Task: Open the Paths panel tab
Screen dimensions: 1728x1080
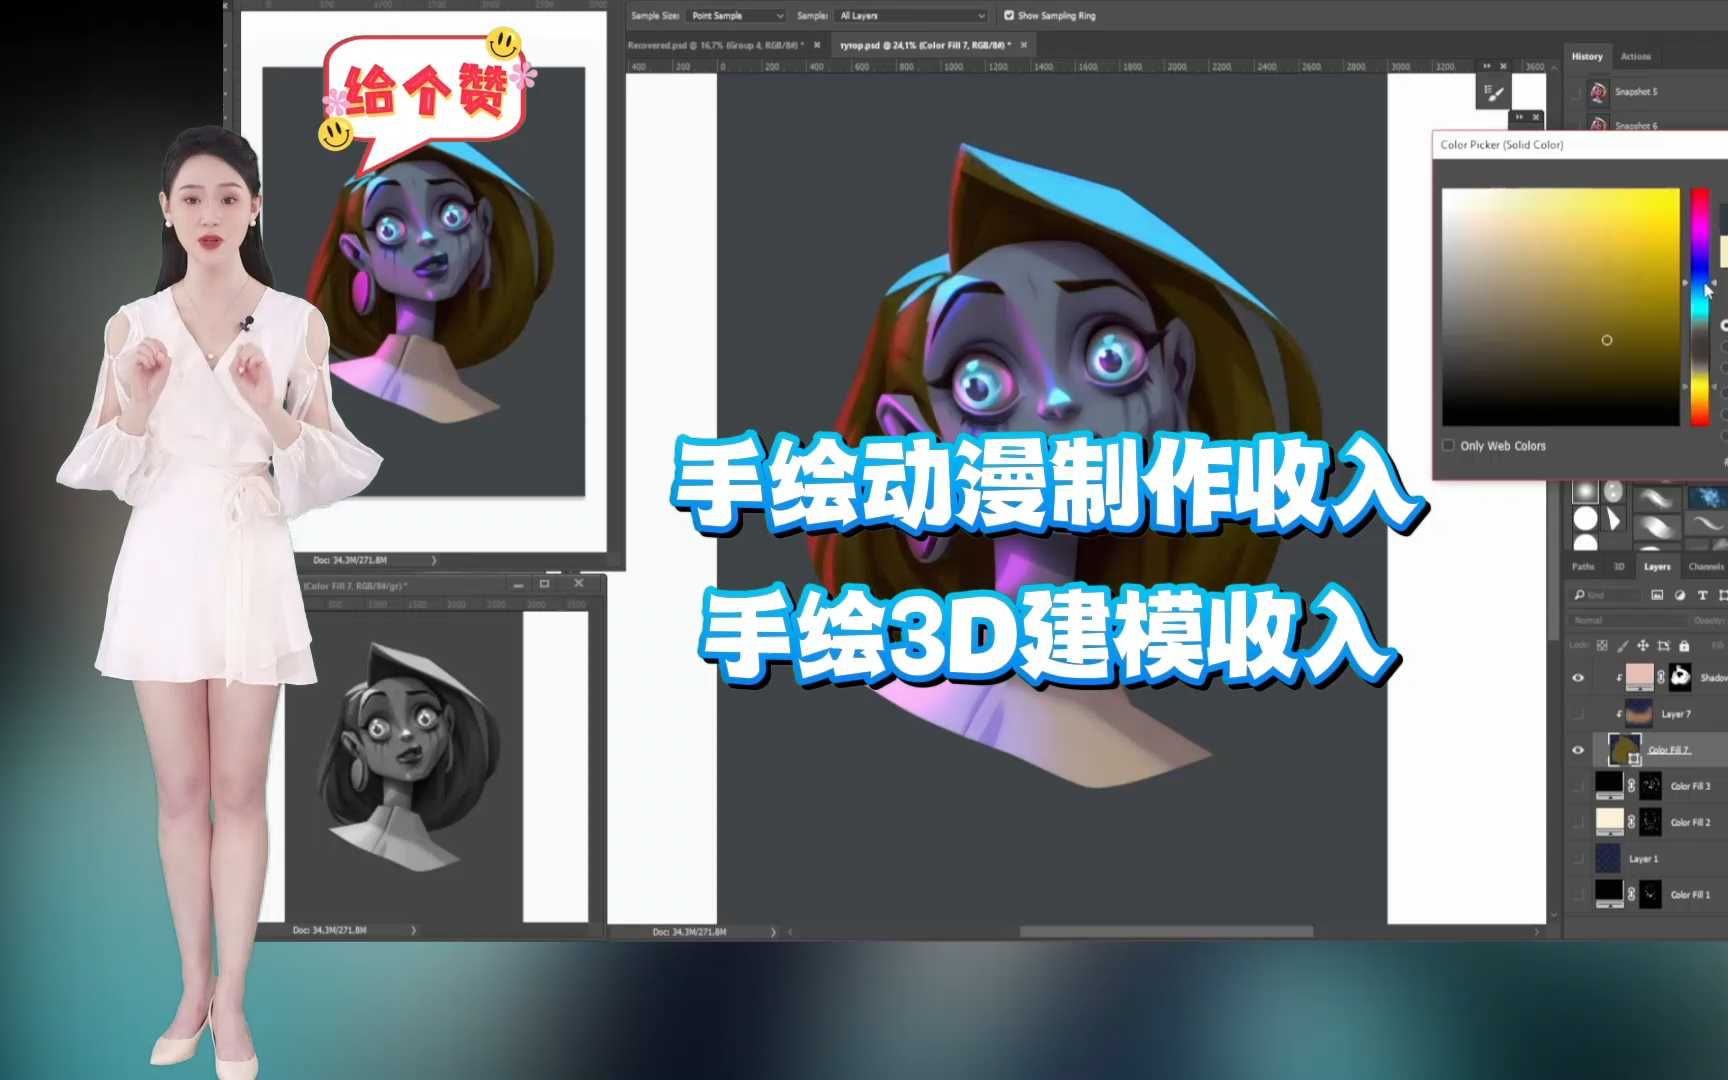Action: point(1583,567)
